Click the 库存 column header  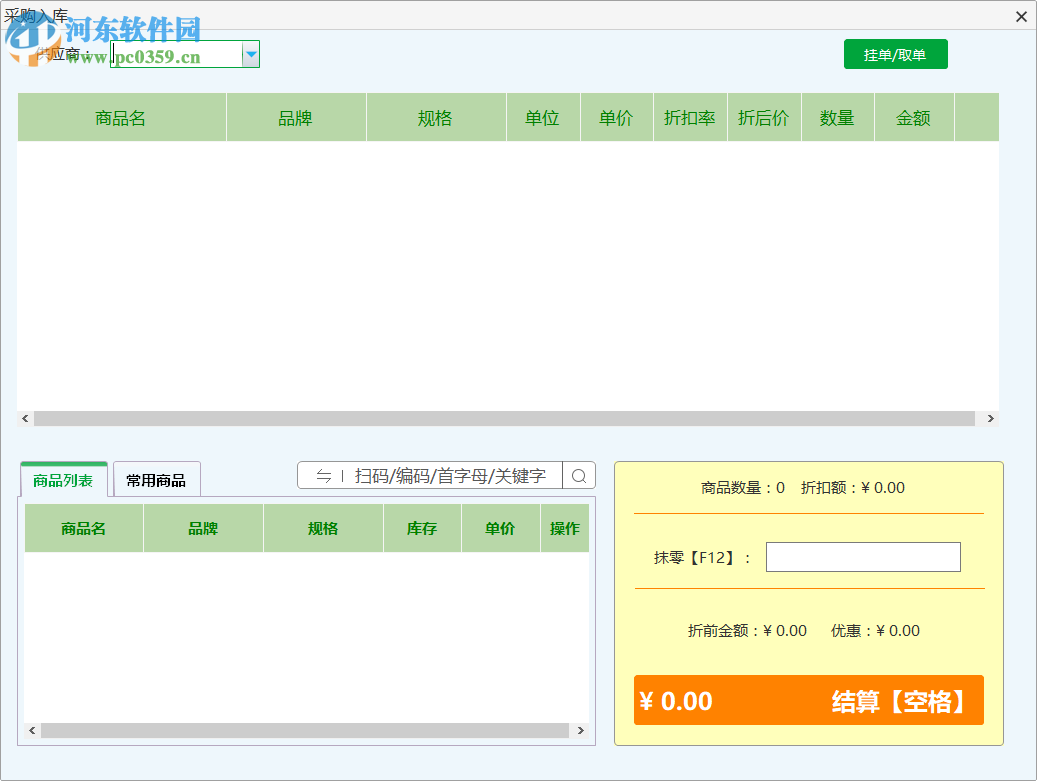[x=423, y=528]
